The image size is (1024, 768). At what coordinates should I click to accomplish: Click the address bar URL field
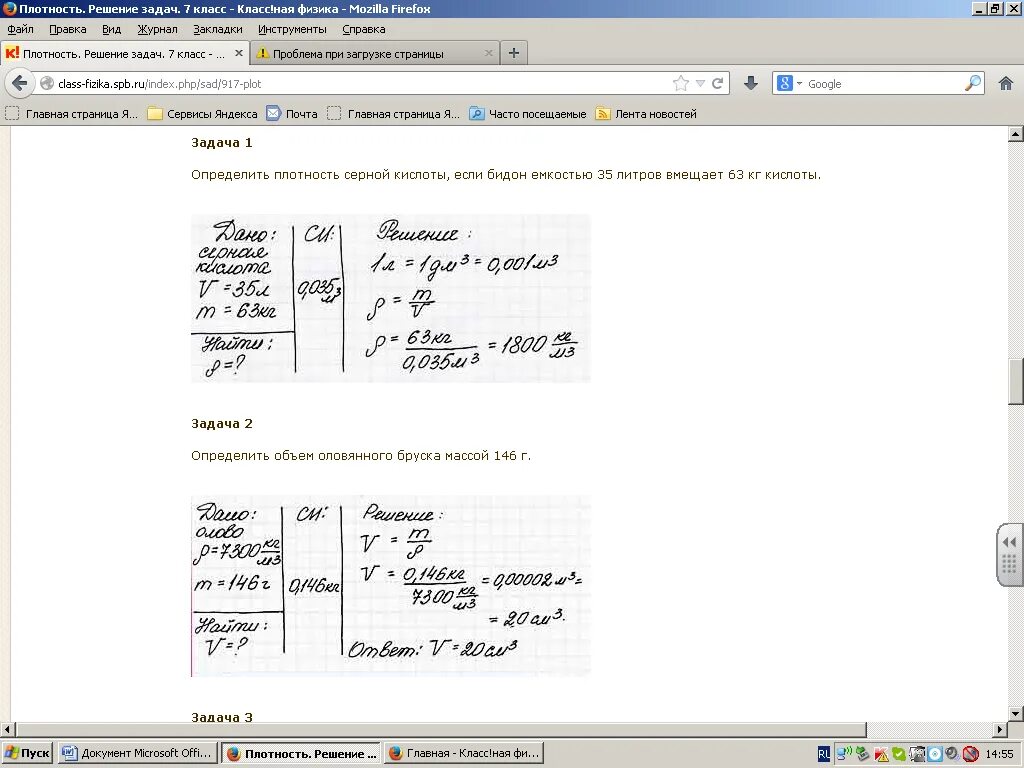coord(362,84)
